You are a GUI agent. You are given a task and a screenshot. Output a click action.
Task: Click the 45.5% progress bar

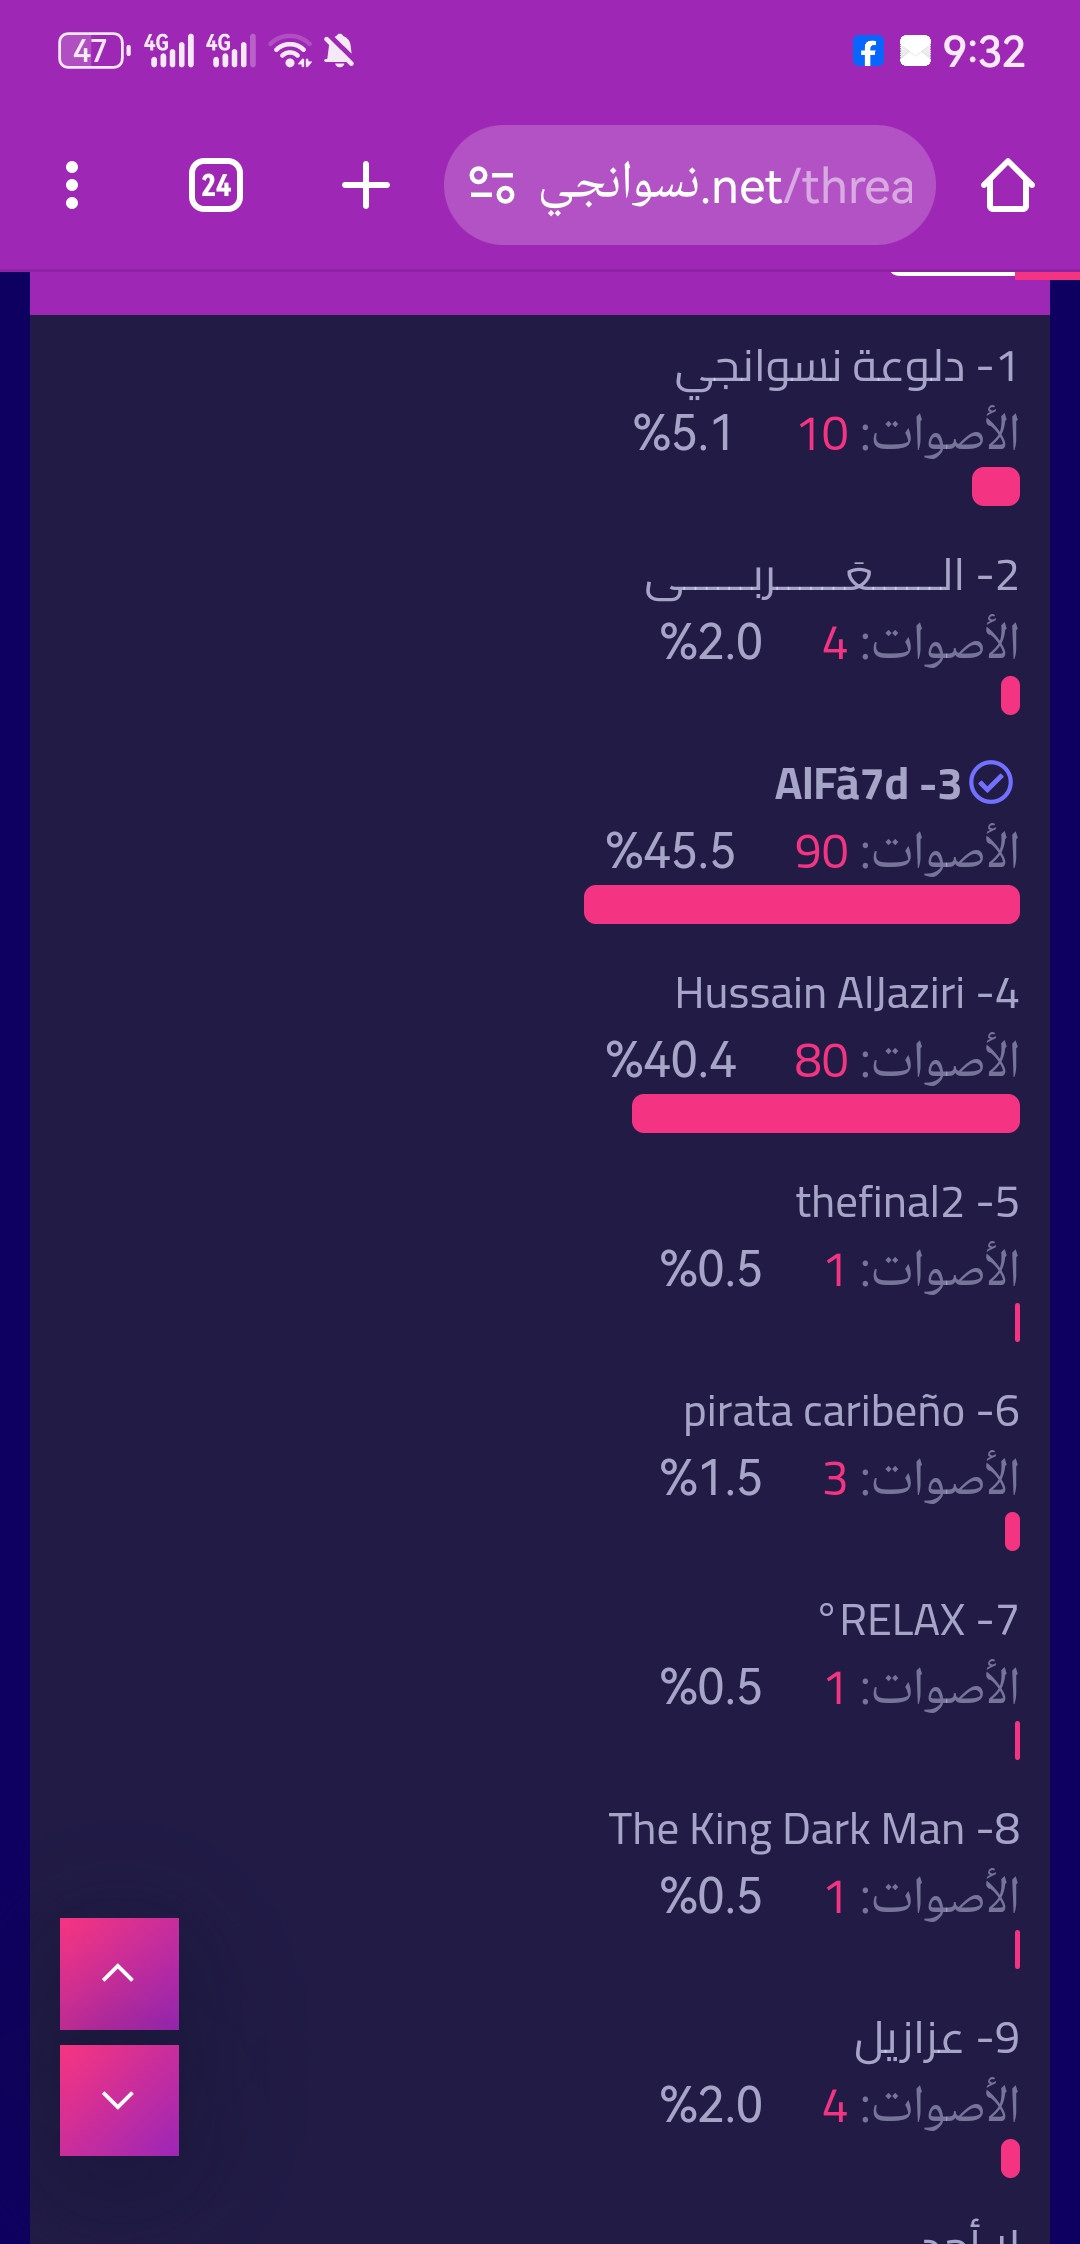click(802, 904)
